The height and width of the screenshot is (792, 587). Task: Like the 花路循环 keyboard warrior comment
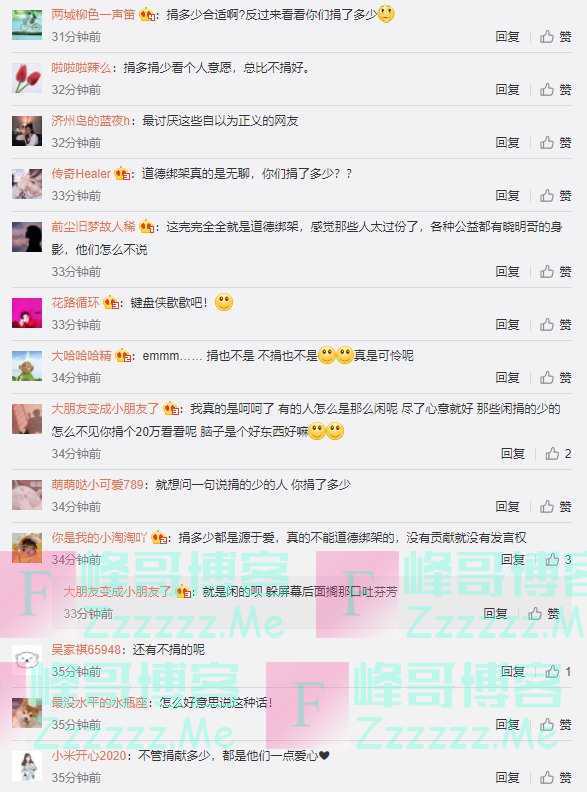555,324
